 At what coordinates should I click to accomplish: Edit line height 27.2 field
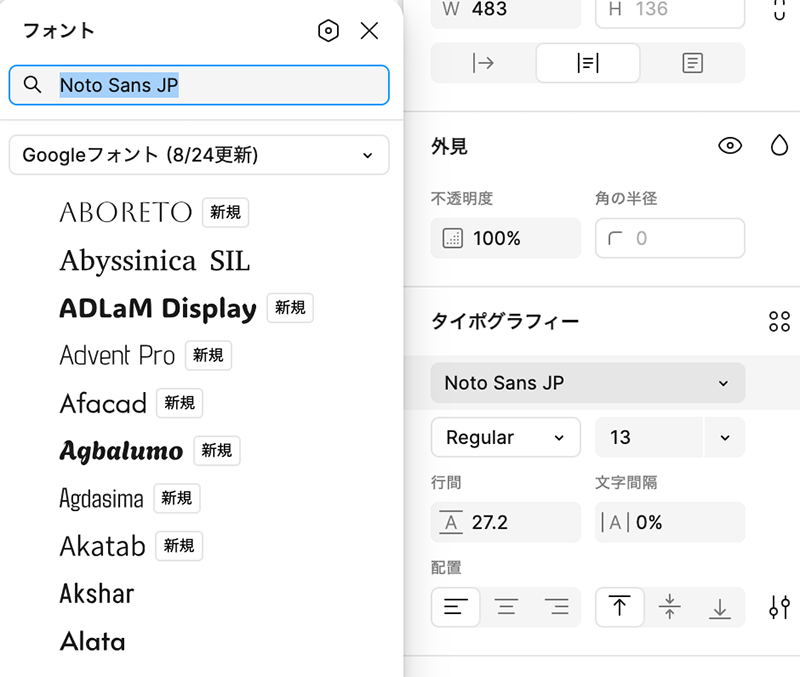[x=506, y=522]
